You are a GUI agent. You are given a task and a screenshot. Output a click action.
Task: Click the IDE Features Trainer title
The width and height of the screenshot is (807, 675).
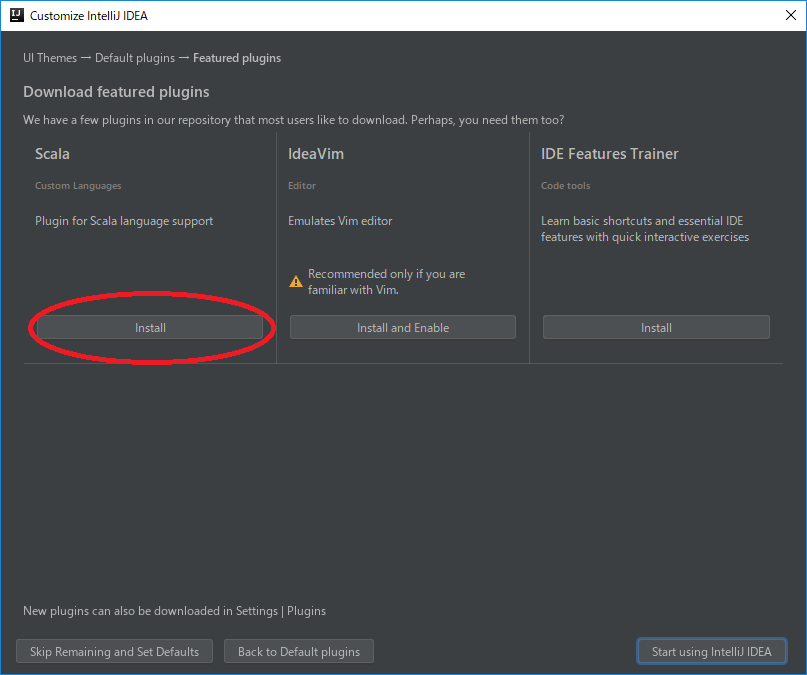(609, 154)
